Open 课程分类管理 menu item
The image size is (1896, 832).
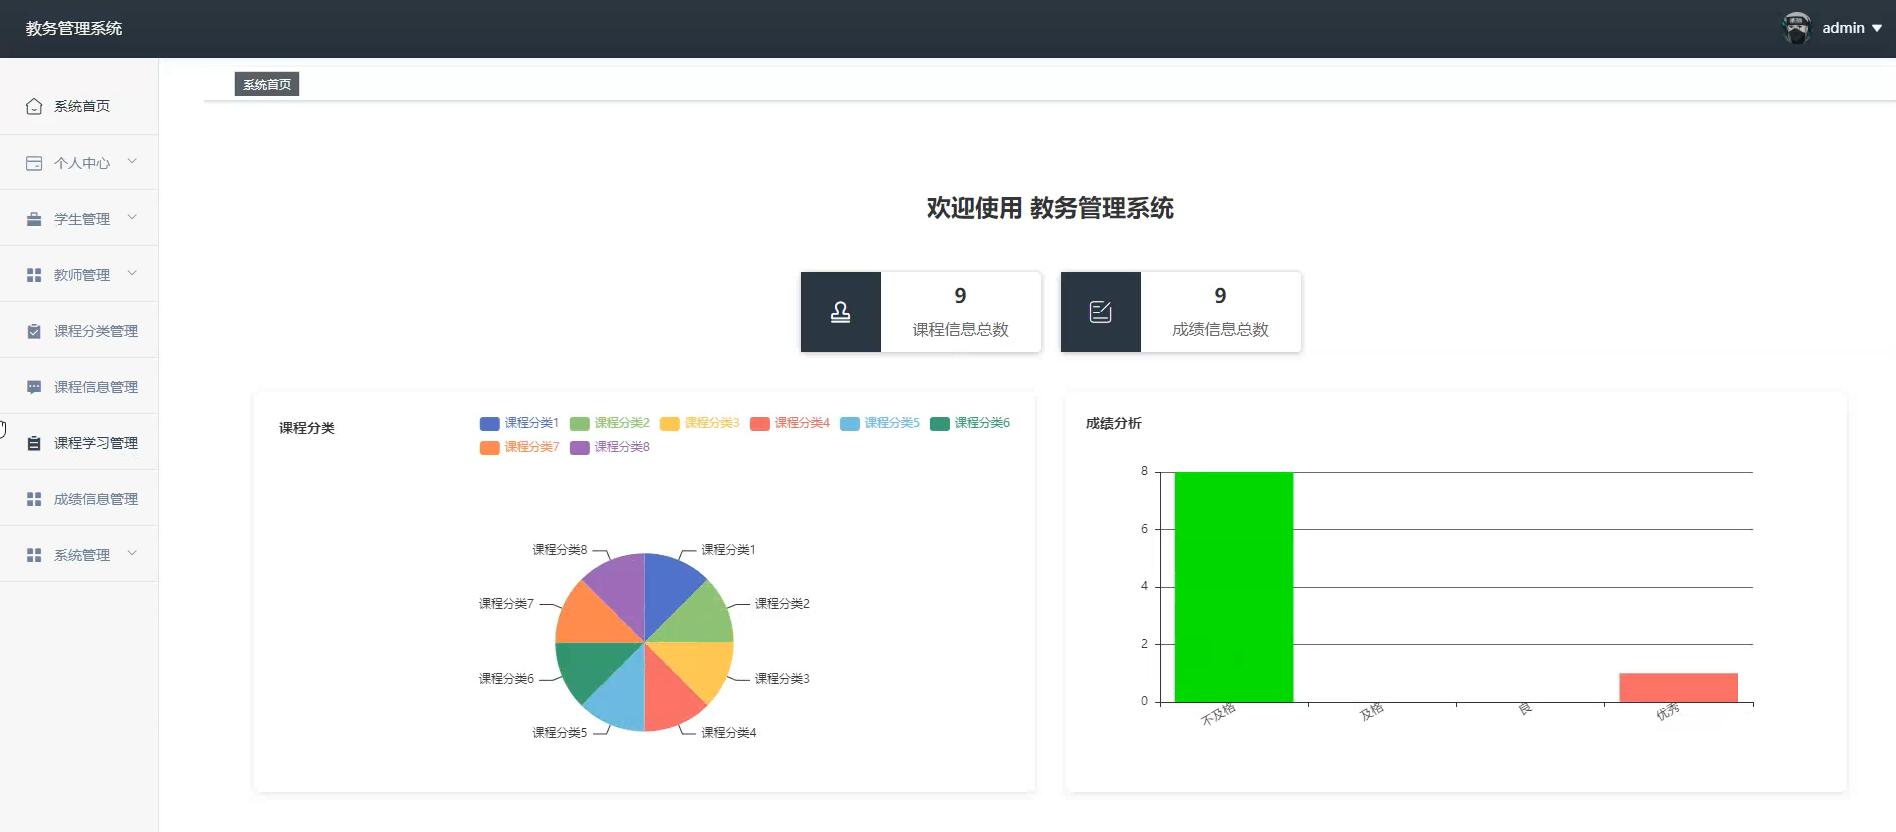pyautogui.click(x=79, y=330)
